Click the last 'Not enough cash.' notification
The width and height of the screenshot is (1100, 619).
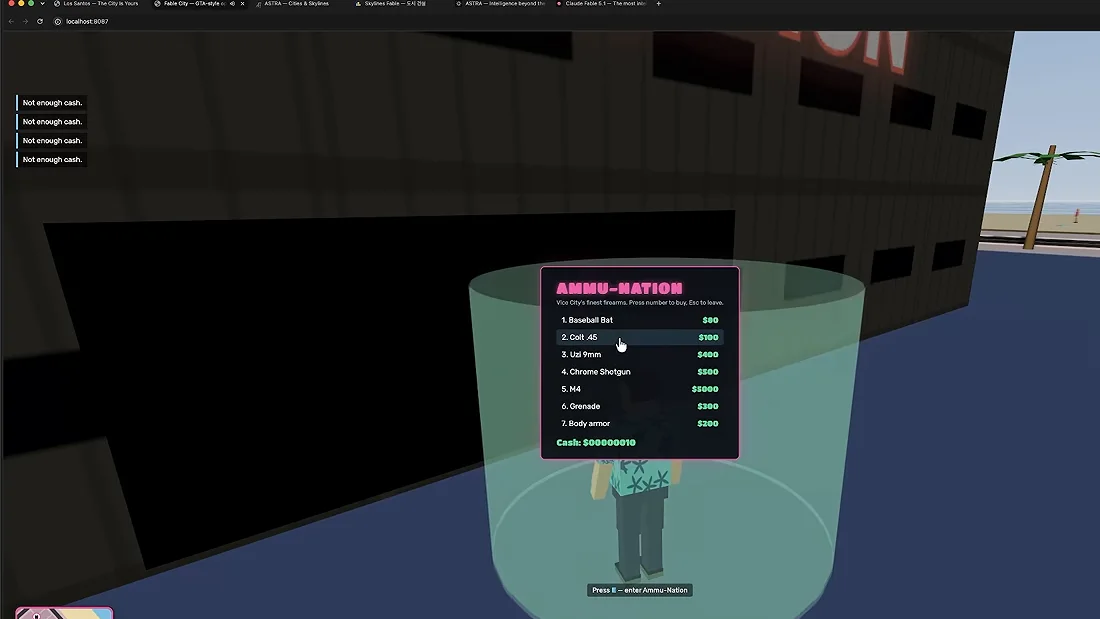52,159
